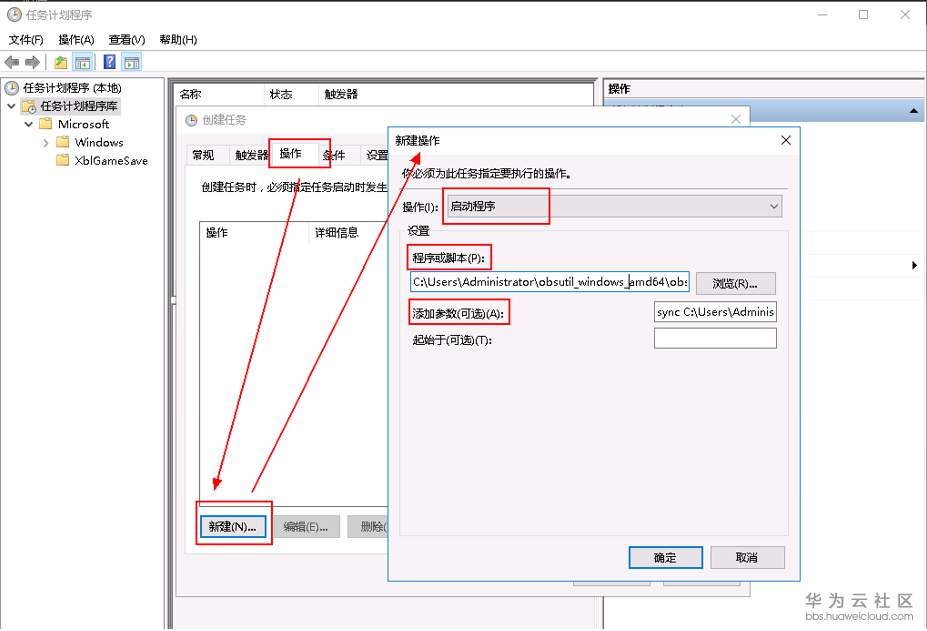Screen dimensions: 927x631
Task: Expand the Windows tree node
Action: coord(46,143)
